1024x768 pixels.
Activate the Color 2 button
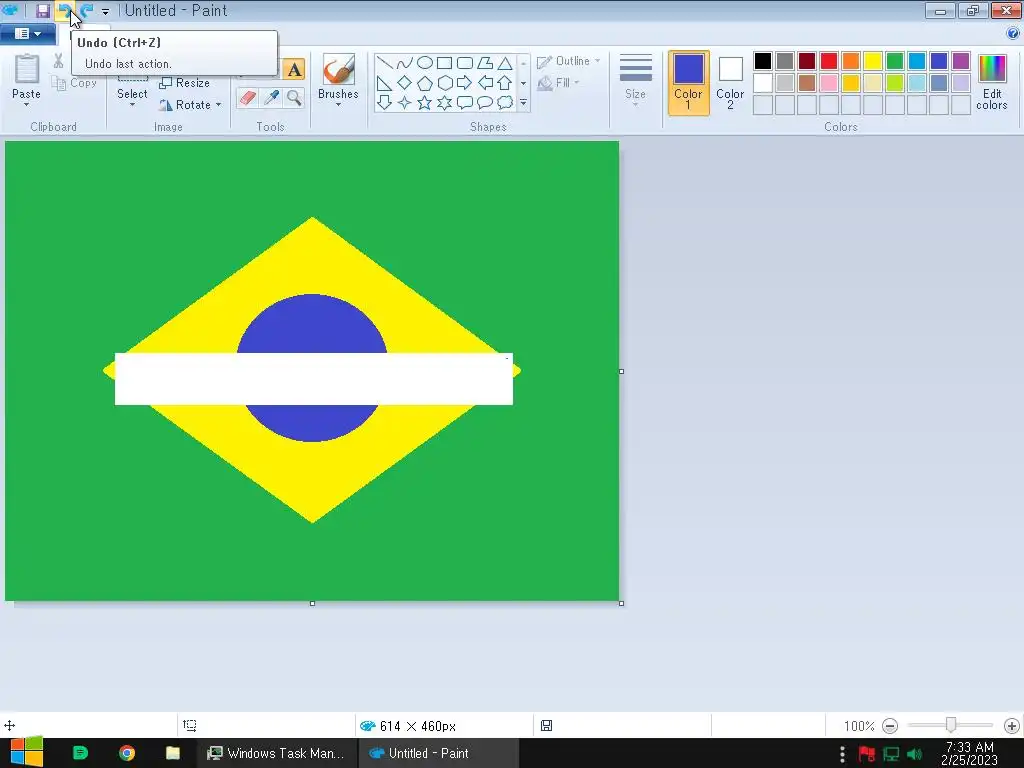pos(730,82)
